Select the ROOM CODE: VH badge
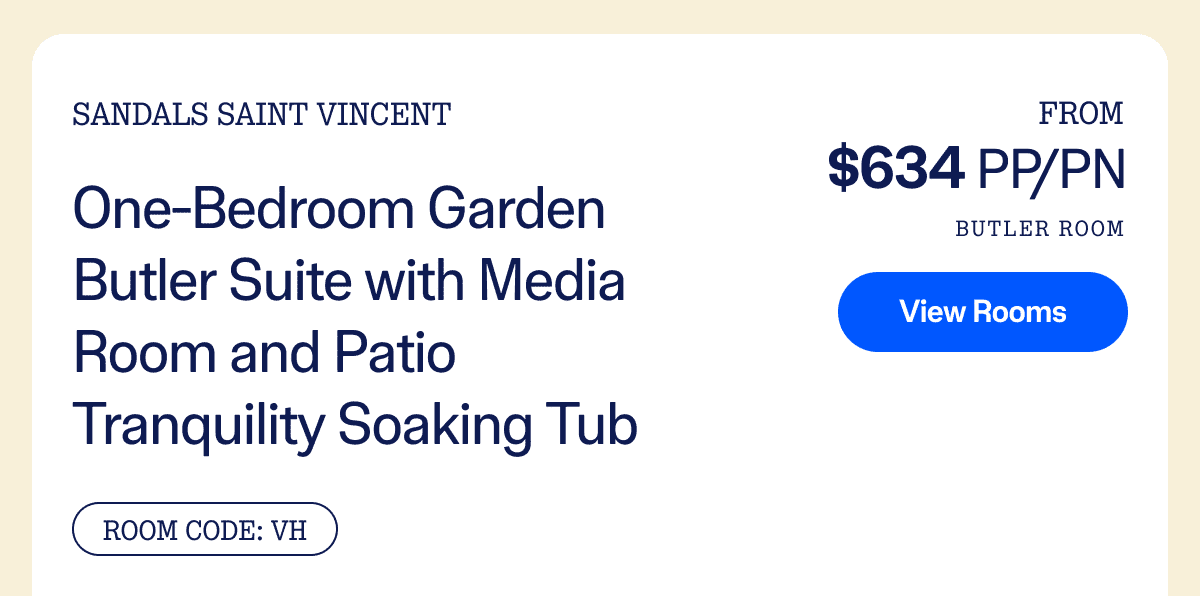This screenshot has width=1200, height=596. [205, 529]
